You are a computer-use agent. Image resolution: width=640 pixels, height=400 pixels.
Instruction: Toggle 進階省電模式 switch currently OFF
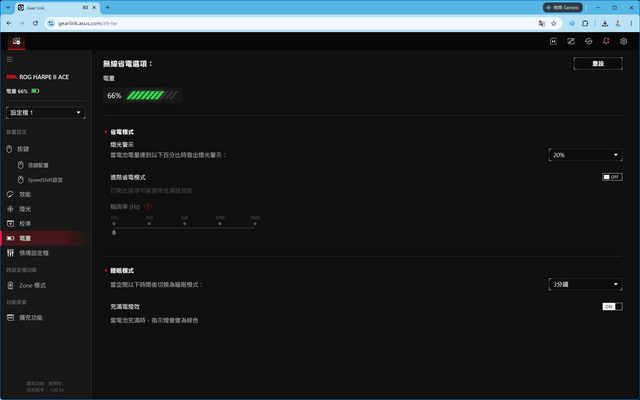[612, 177]
